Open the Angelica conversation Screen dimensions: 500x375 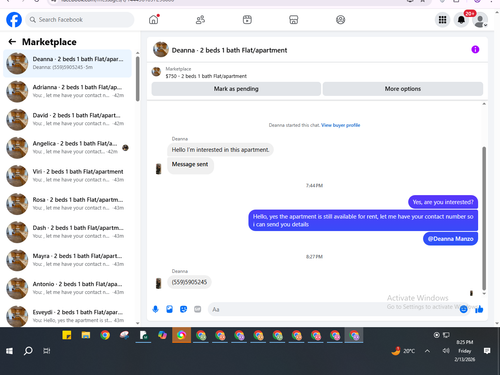click(x=67, y=147)
